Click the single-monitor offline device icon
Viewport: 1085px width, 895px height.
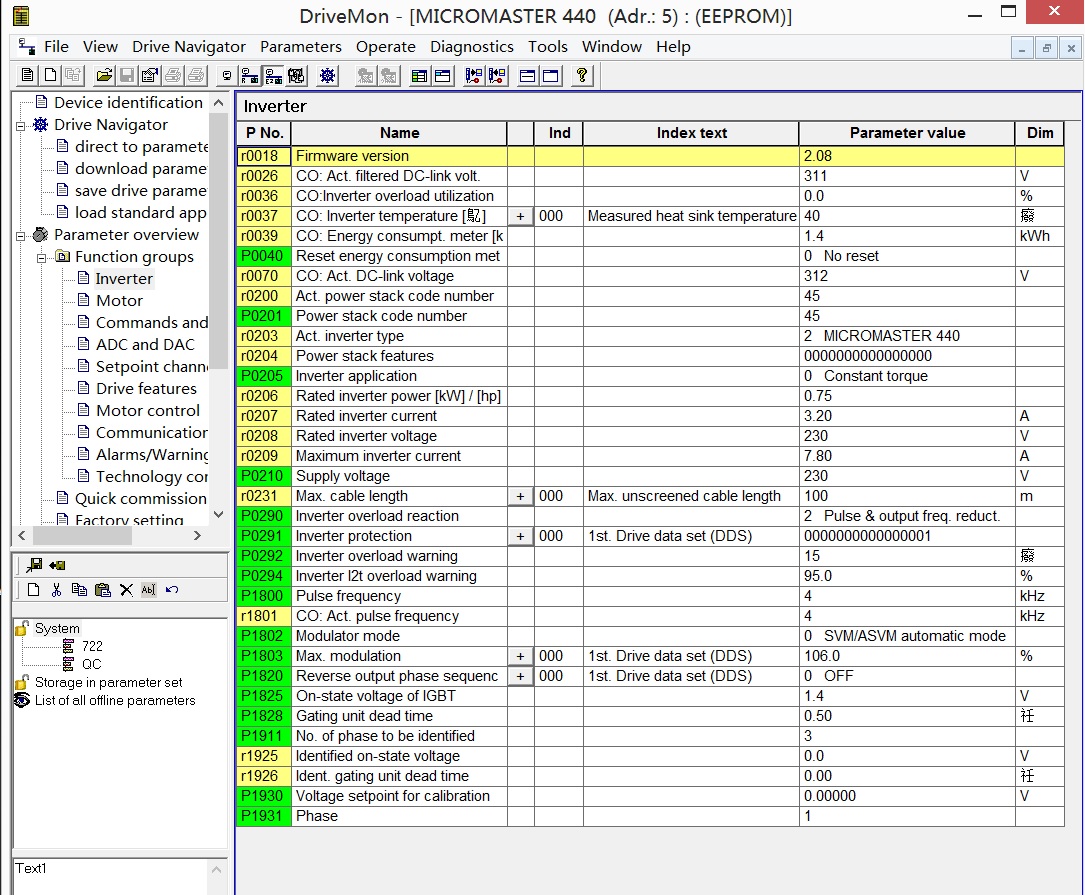click(226, 75)
